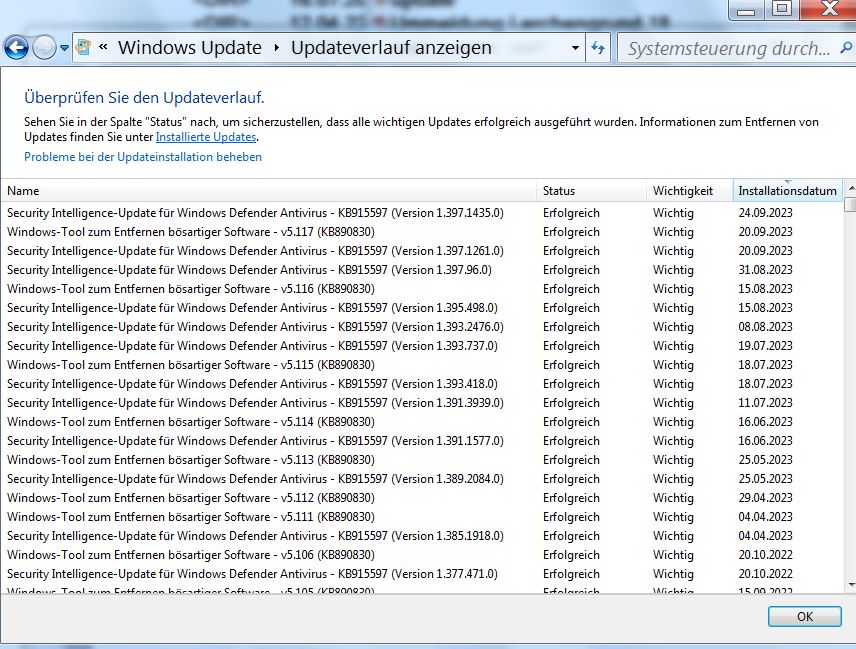This screenshot has width=856, height=649.
Task: Select the v5.111 (KB890830) removal tool row
Action: pyautogui.click(x=421, y=517)
